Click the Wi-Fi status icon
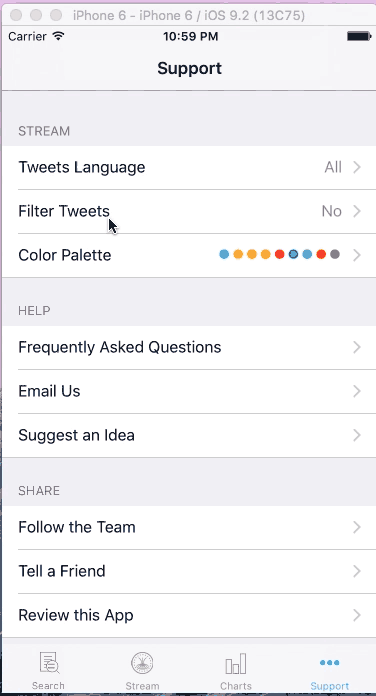 (x=58, y=36)
